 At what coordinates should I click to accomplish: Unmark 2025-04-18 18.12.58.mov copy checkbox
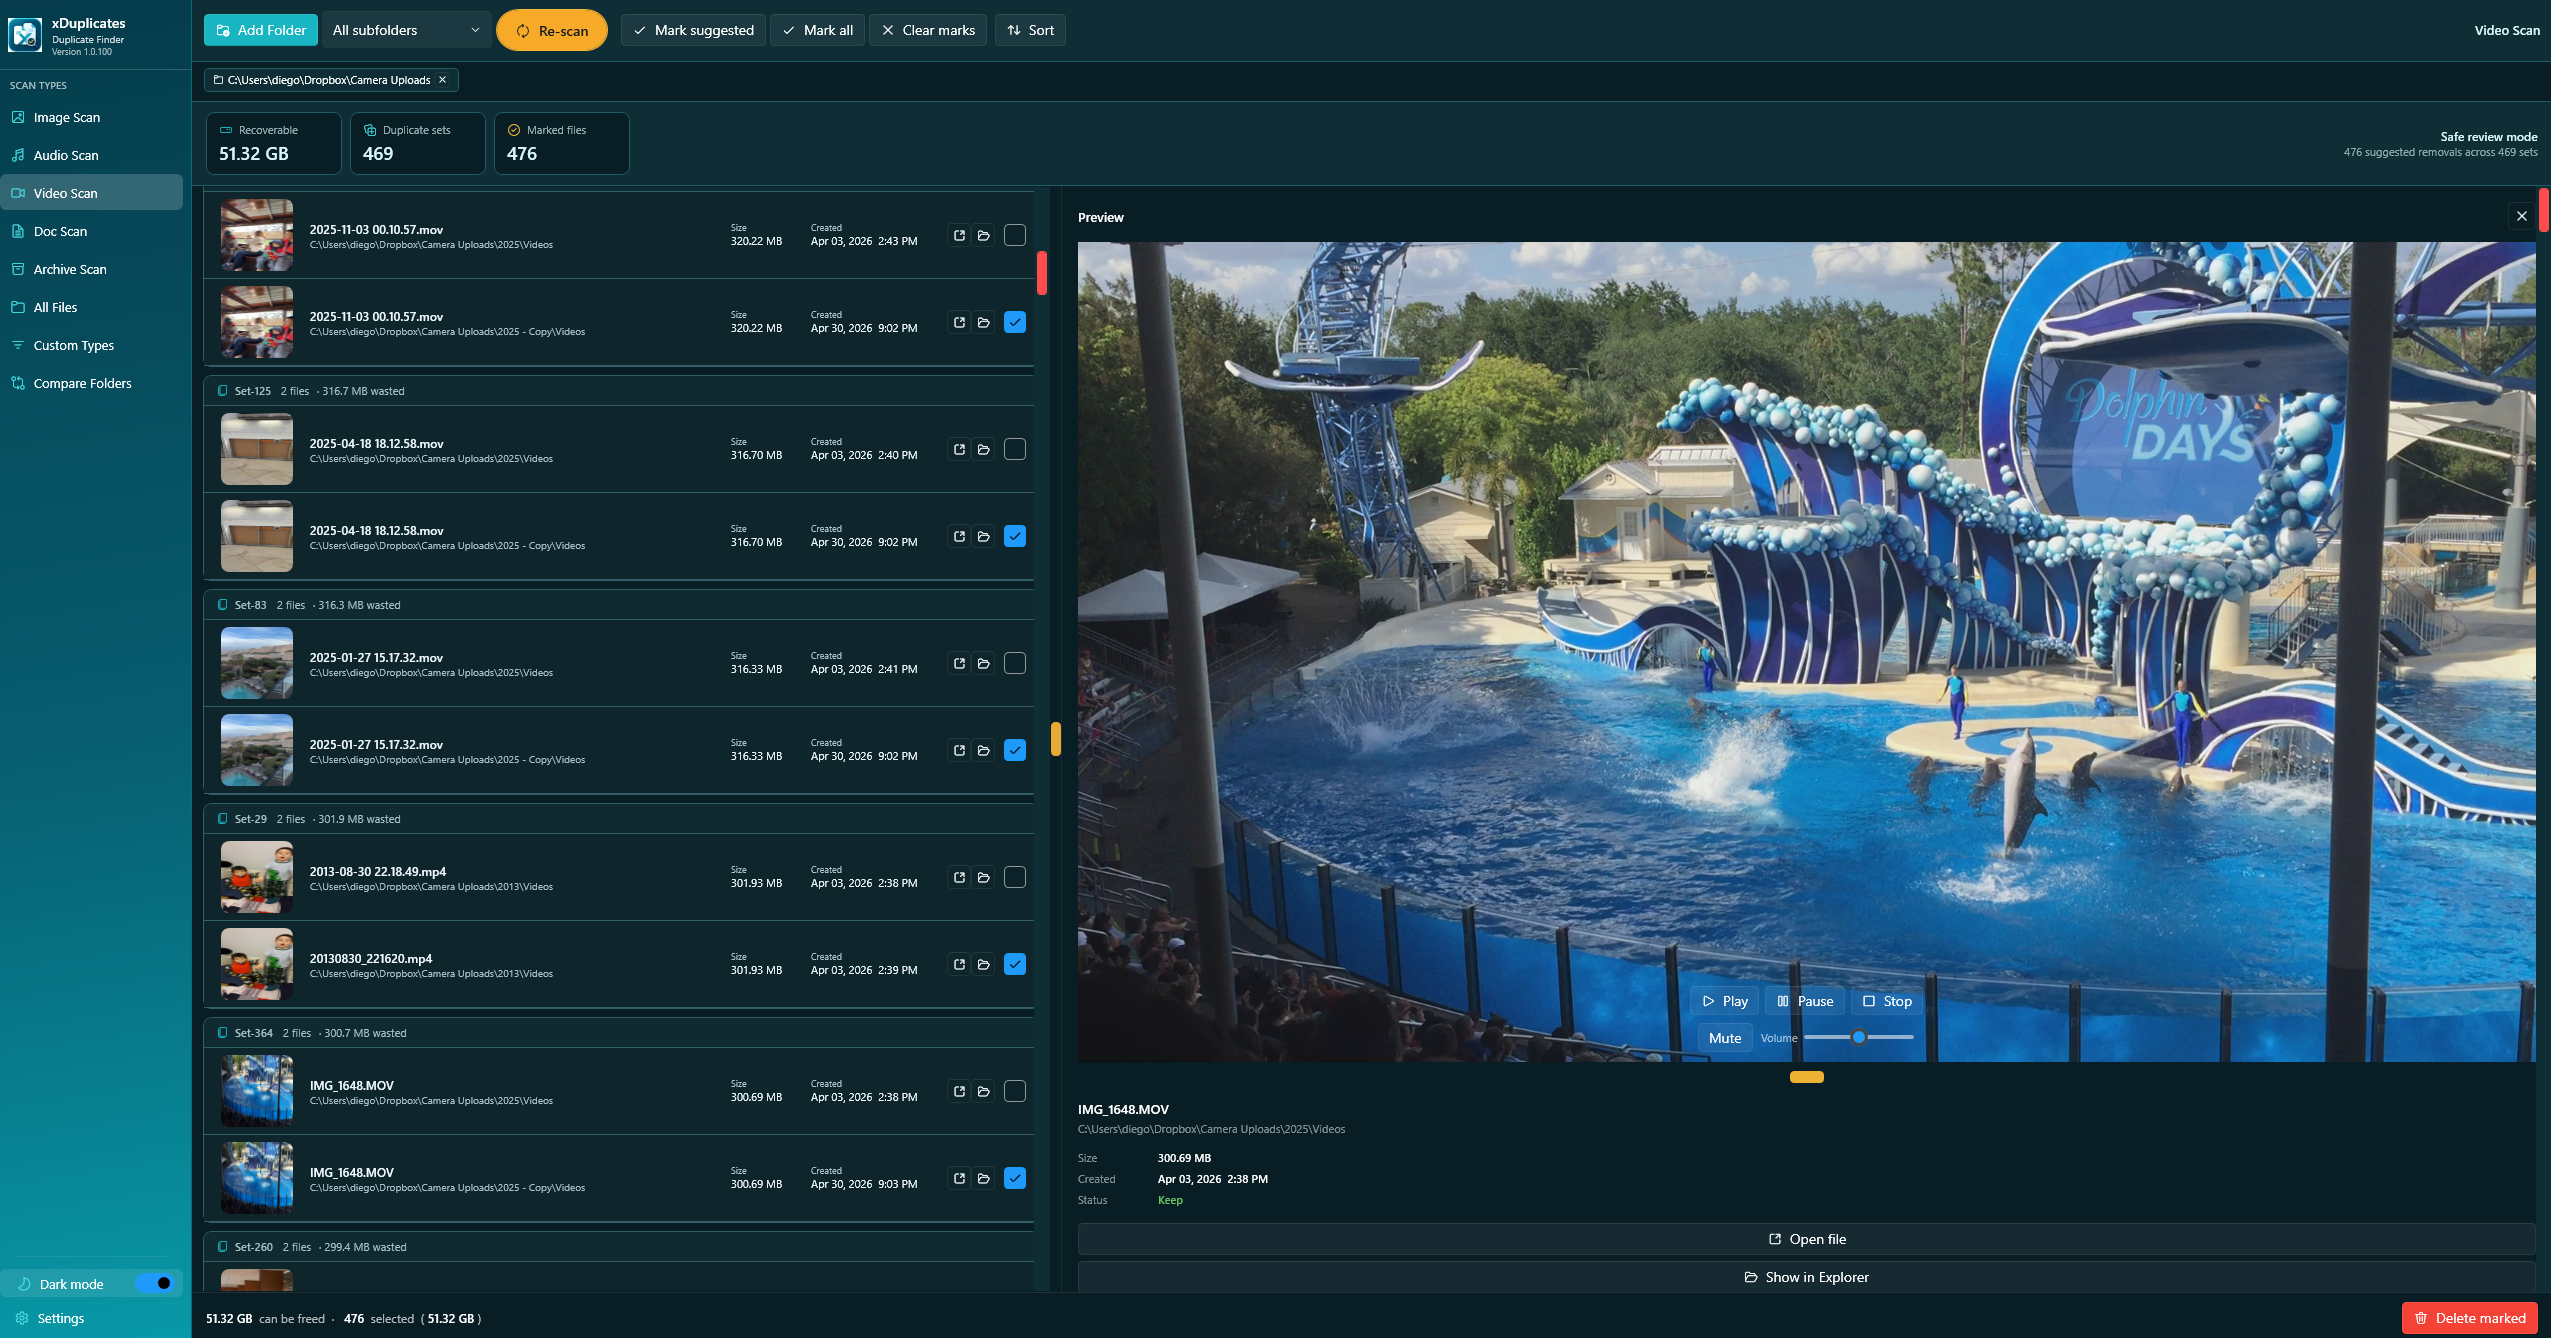tap(1015, 536)
